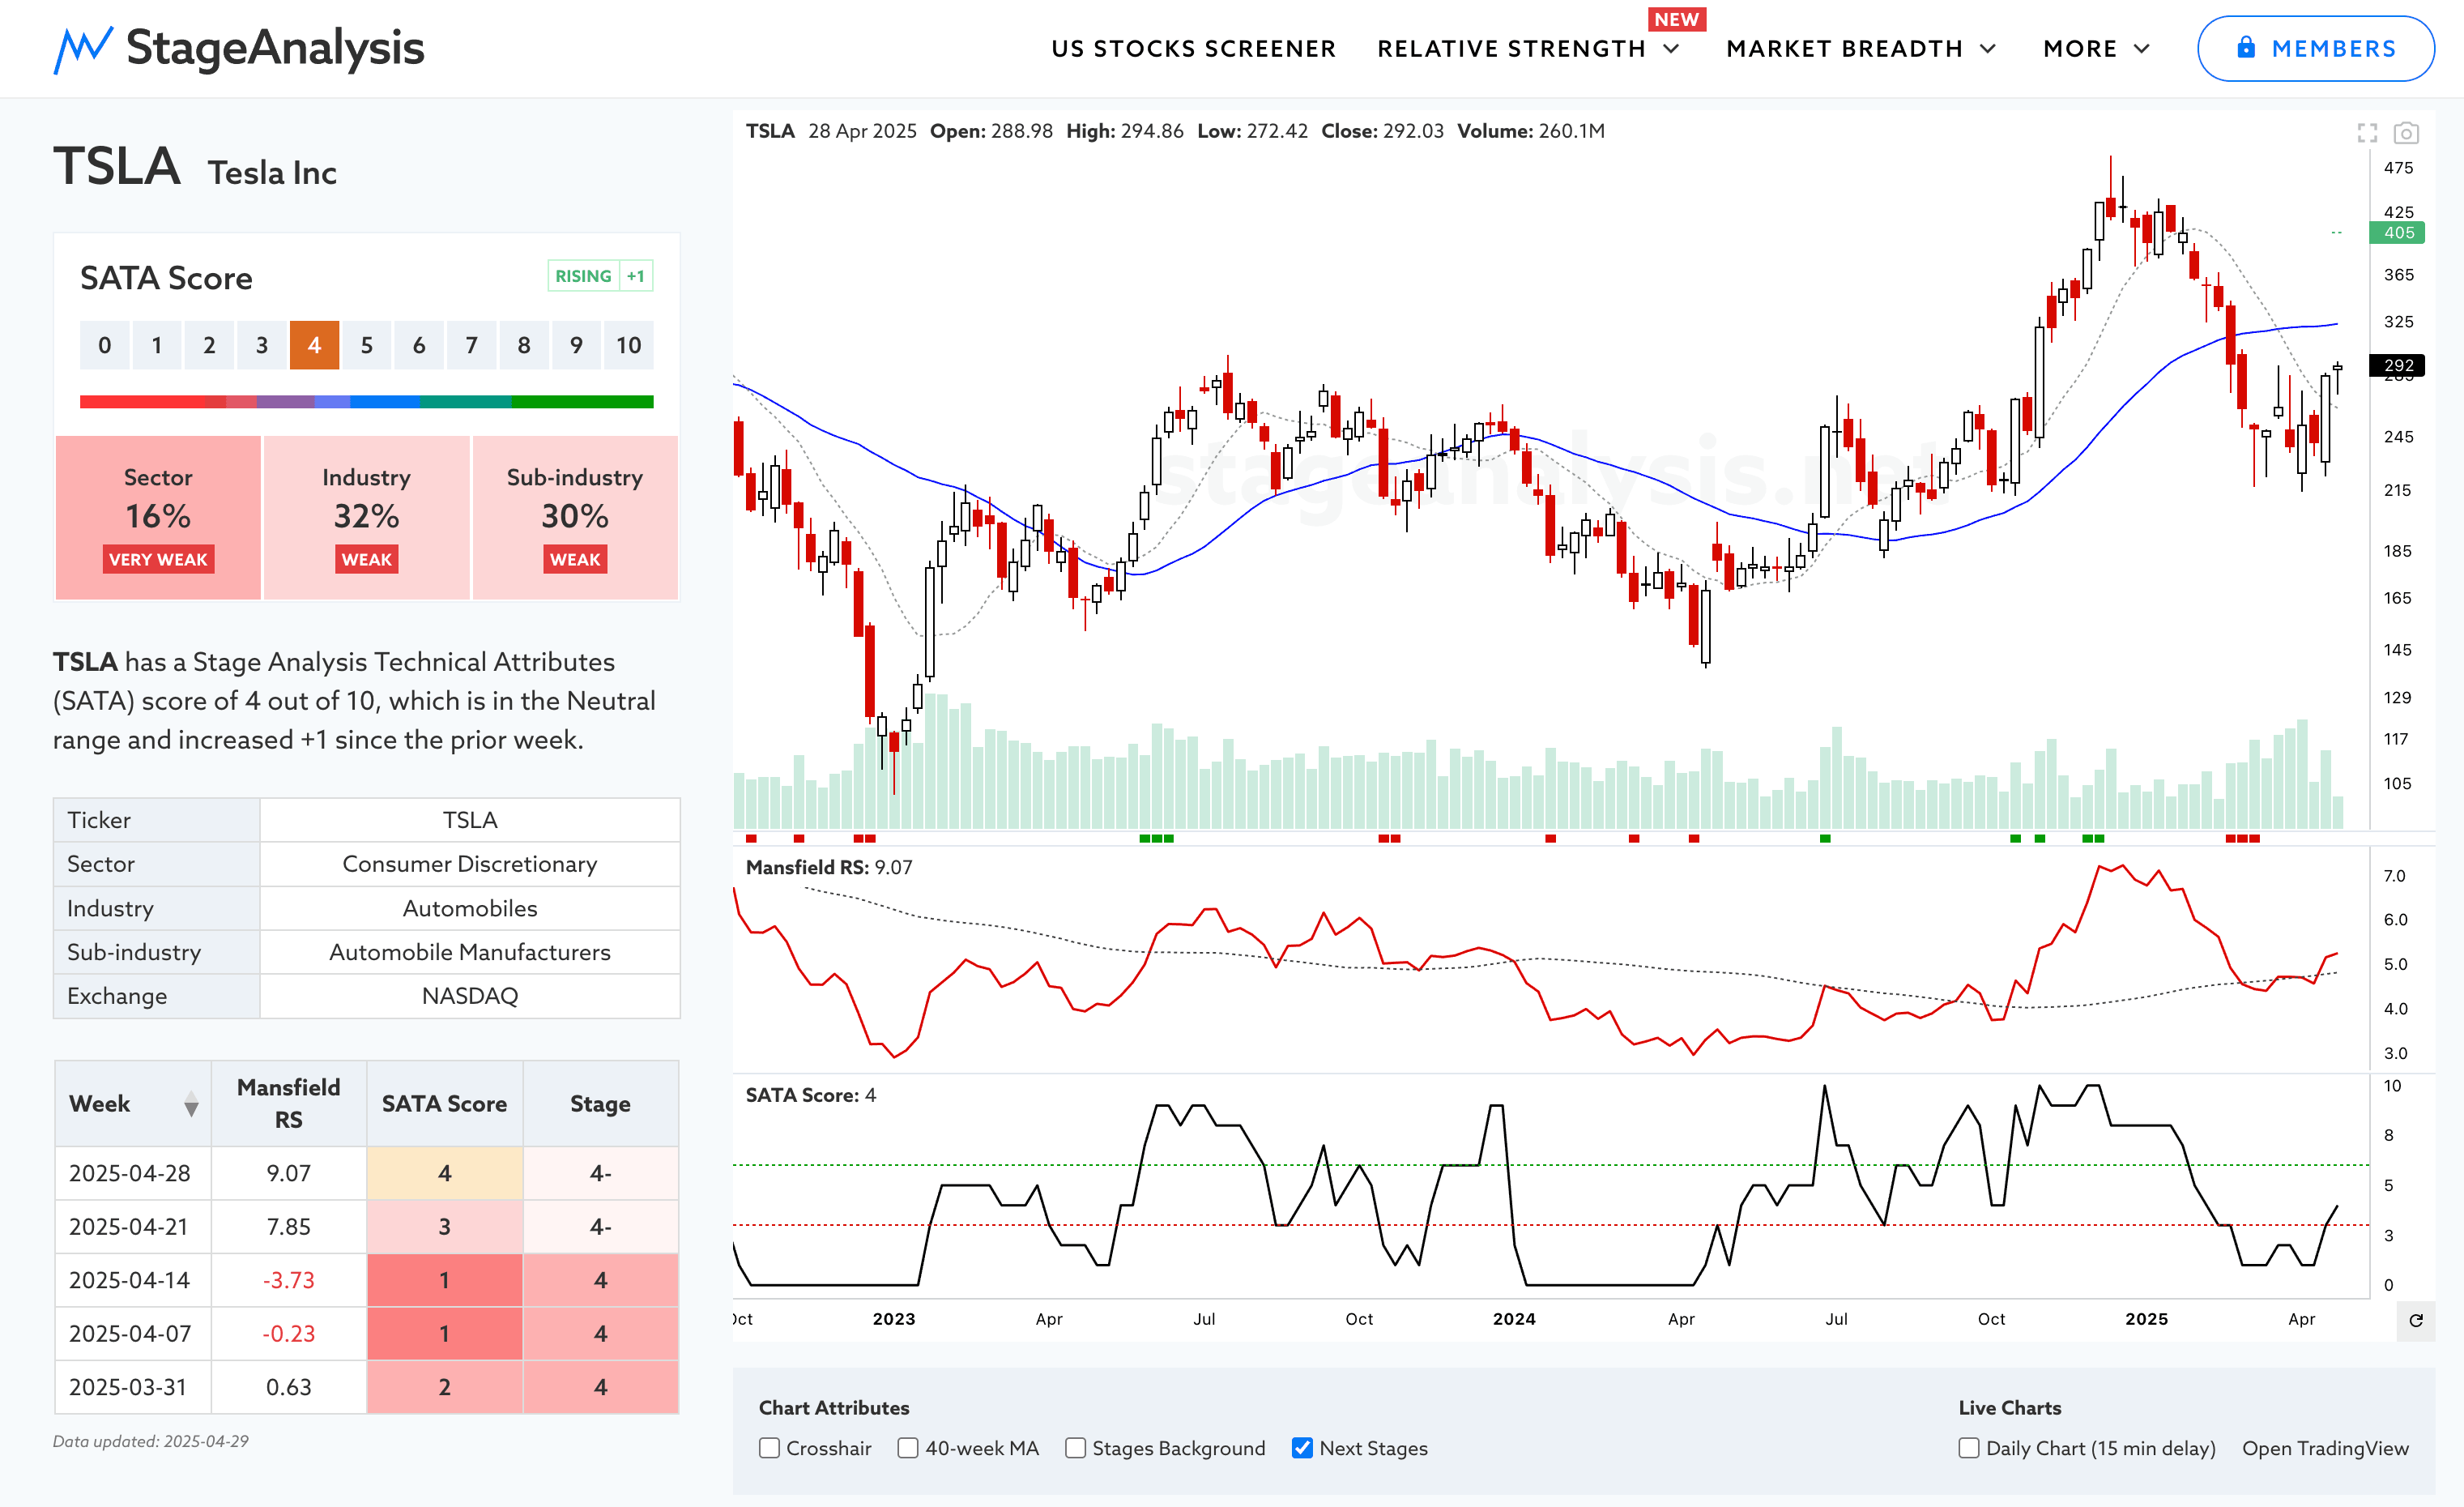The width and height of the screenshot is (2464, 1507).
Task: Click the Volume: 260.1M readout
Action: (1530, 131)
